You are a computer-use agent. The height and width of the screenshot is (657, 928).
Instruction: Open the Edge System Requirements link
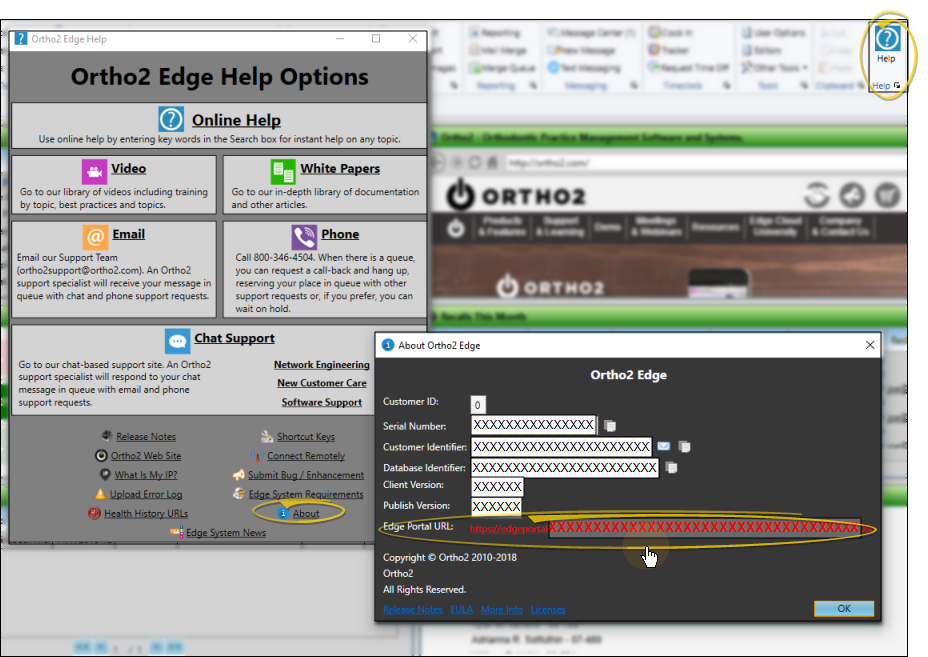point(305,494)
